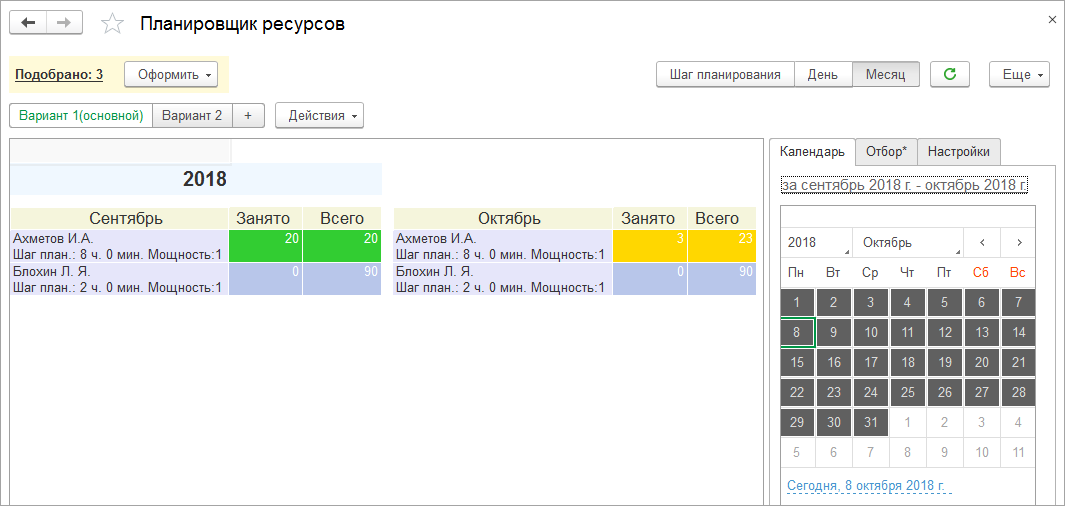Click the Октябрь column header
1065x506 pixels.
pyautogui.click(x=503, y=218)
